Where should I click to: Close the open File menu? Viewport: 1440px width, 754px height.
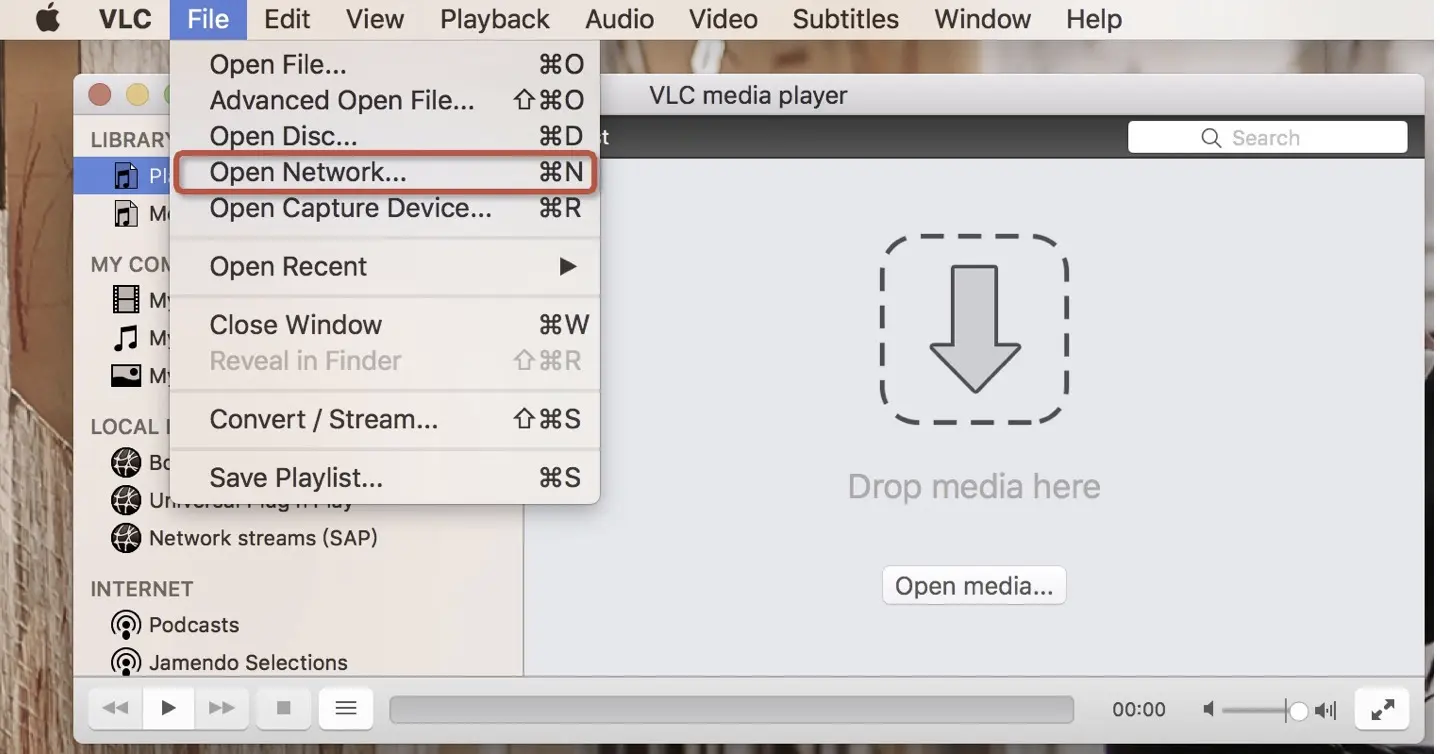click(x=208, y=19)
